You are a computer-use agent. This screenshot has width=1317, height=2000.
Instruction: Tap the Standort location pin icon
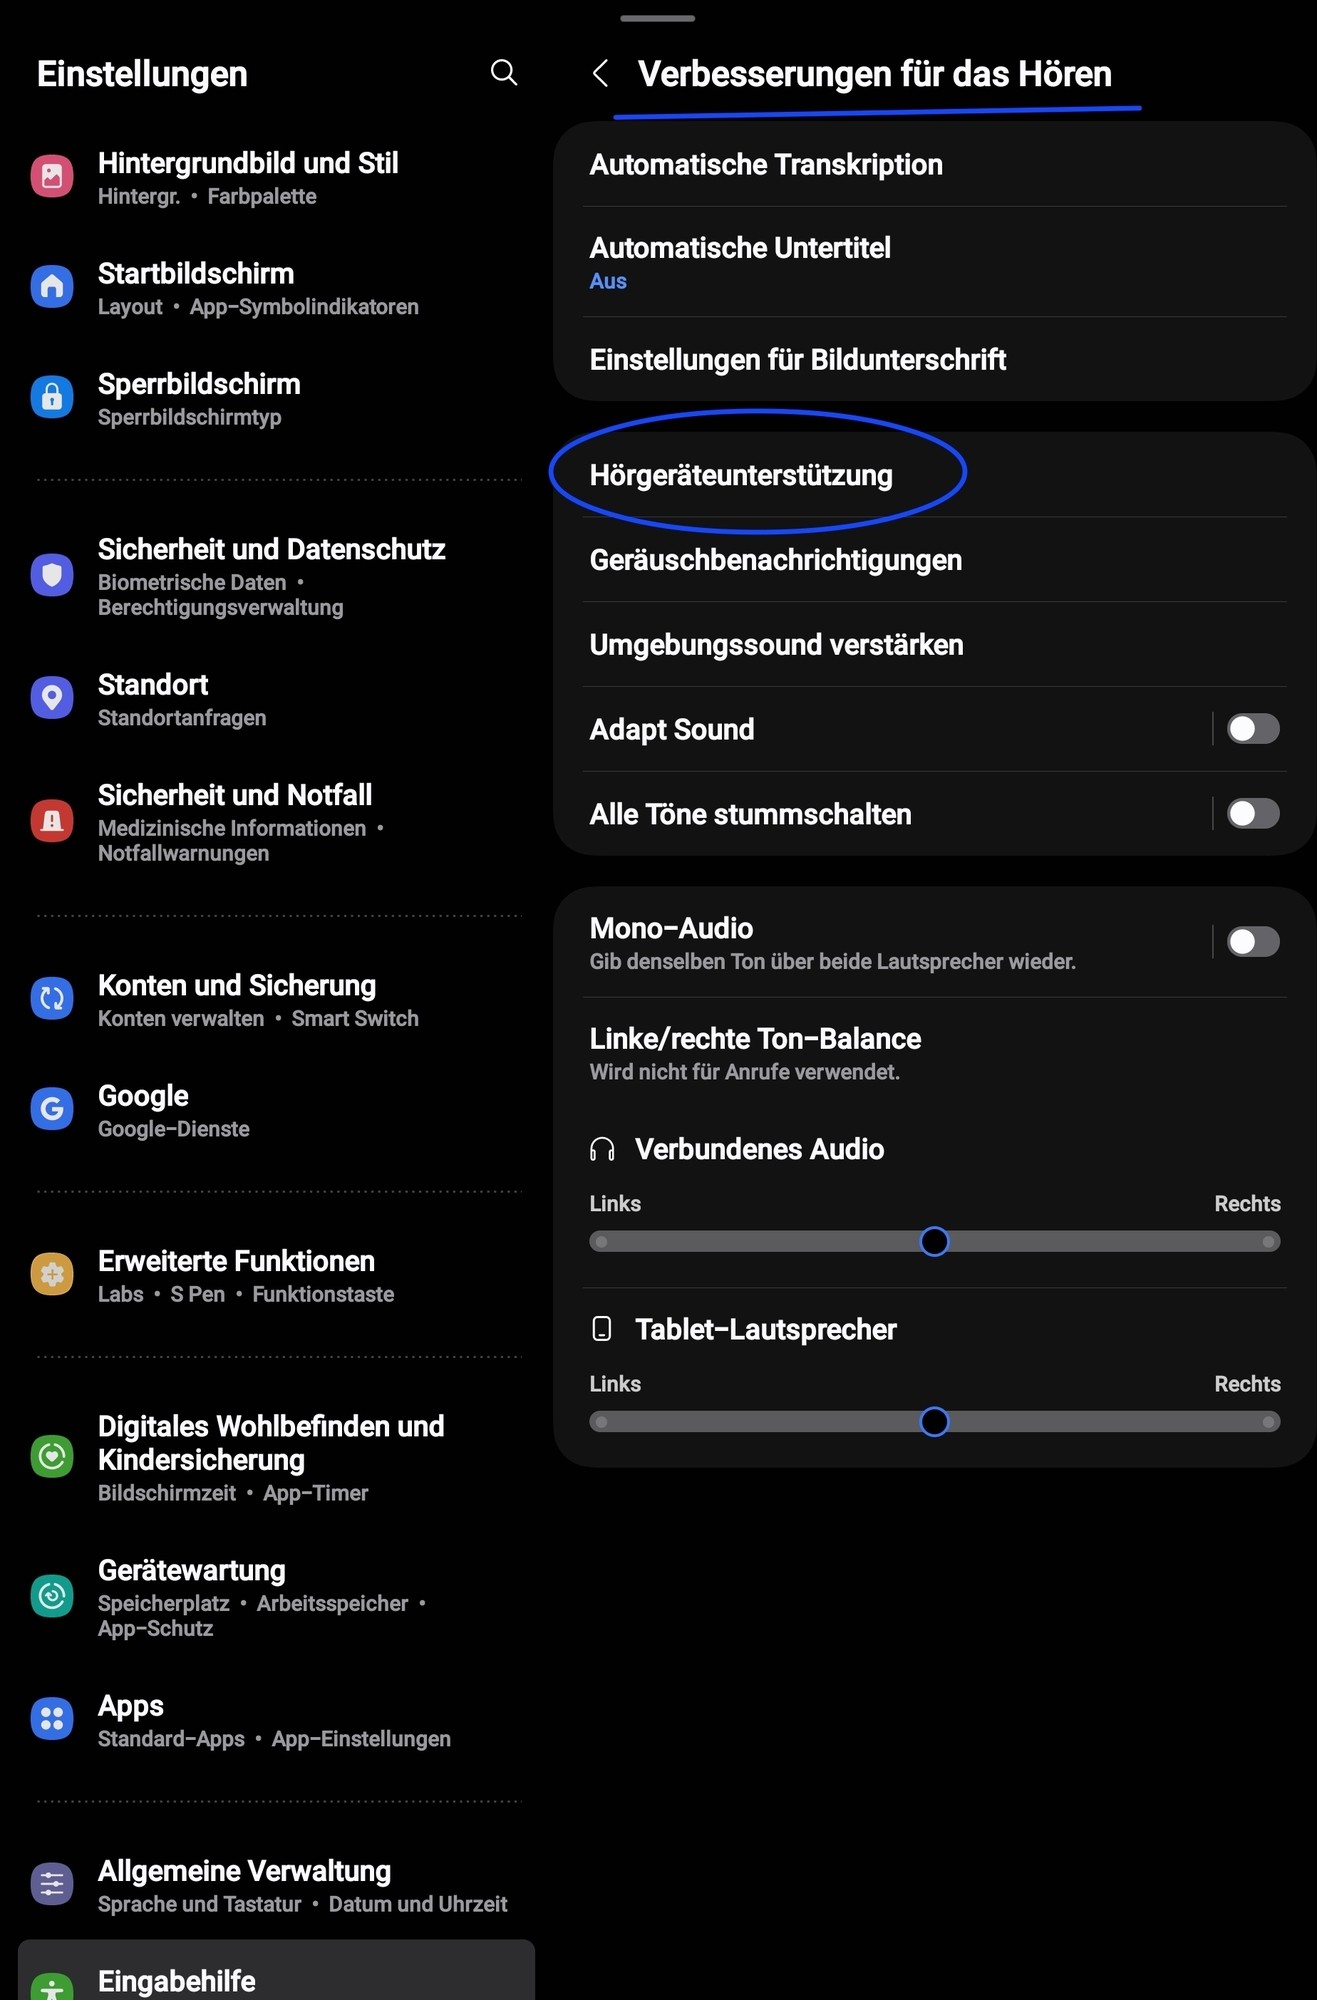(x=52, y=697)
